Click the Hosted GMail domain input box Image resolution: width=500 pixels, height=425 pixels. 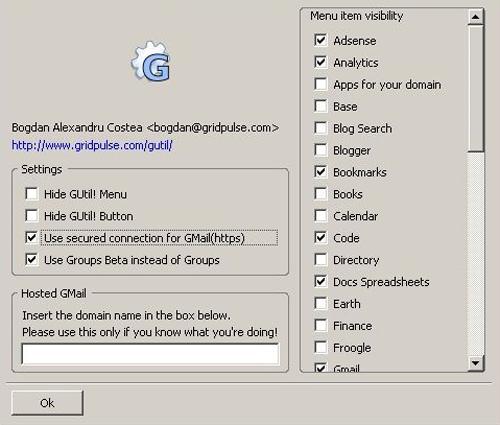(150, 354)
